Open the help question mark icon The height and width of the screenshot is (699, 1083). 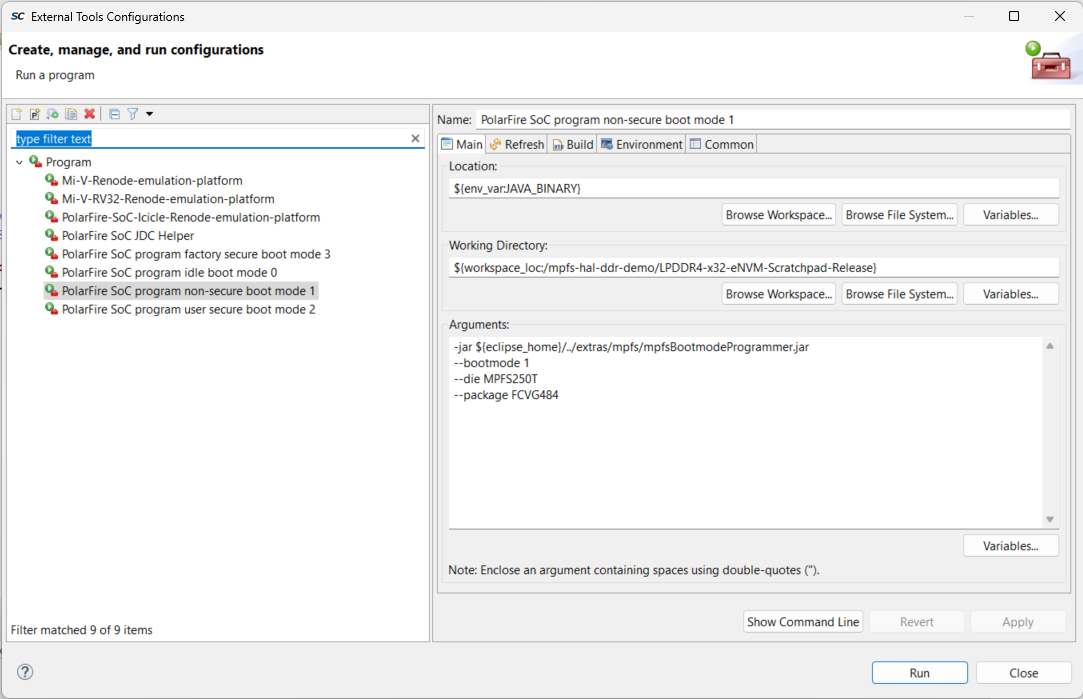(x=26, y=672)
